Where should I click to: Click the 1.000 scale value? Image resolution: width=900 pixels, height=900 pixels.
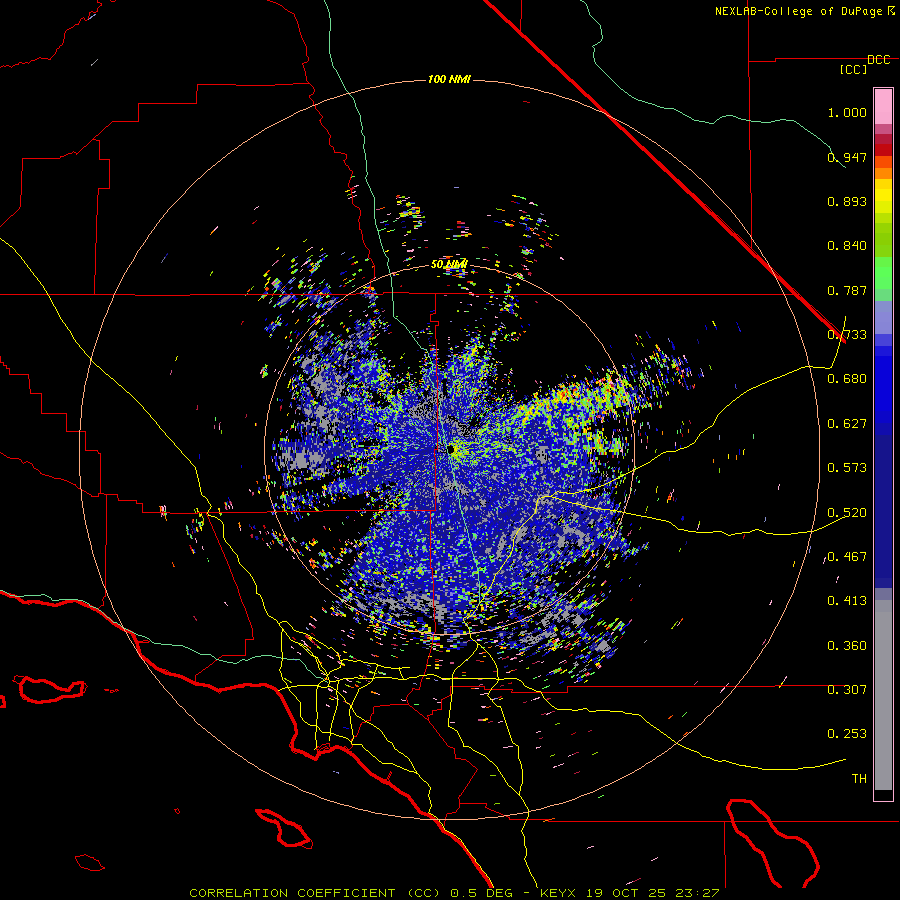pyautogui.click(x=847, y=112)
